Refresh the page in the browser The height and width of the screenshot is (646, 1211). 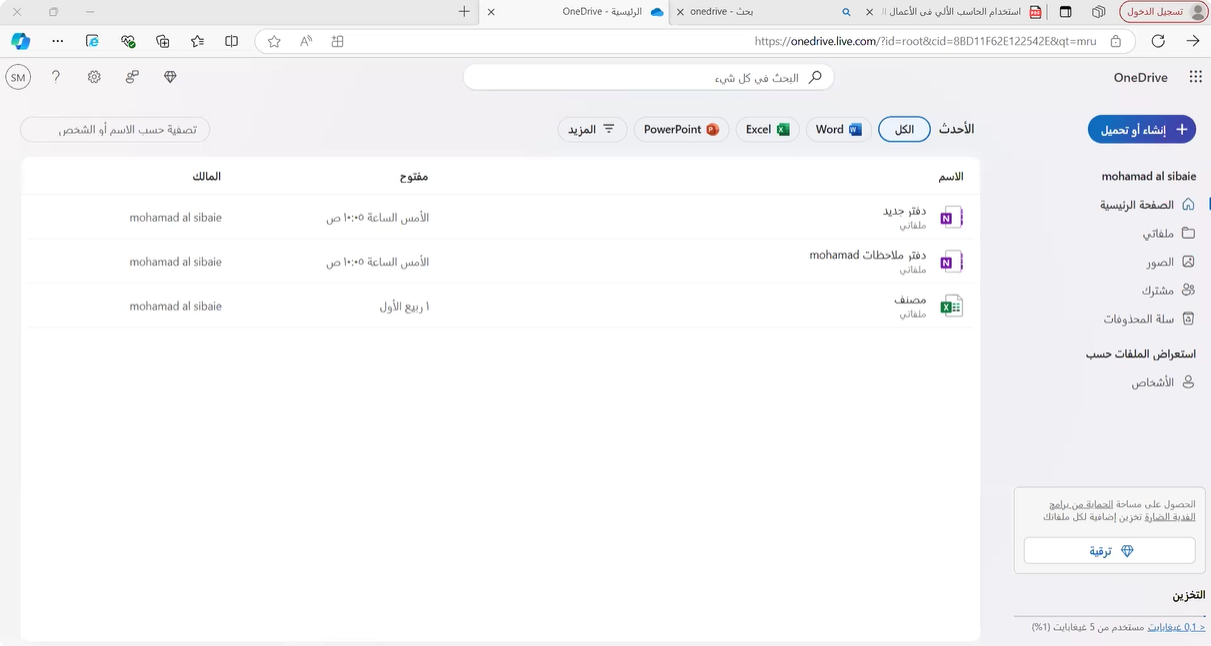(1158, 41)
